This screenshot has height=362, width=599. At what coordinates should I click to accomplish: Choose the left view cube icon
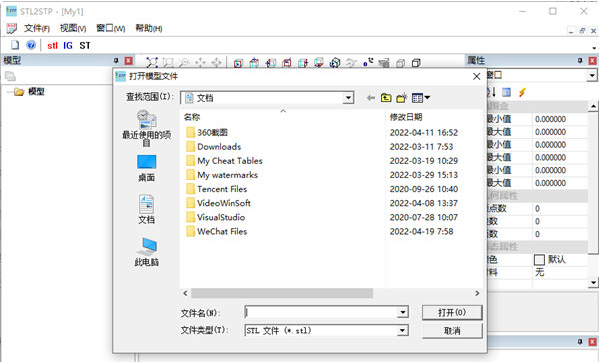[x=271, y=63]
